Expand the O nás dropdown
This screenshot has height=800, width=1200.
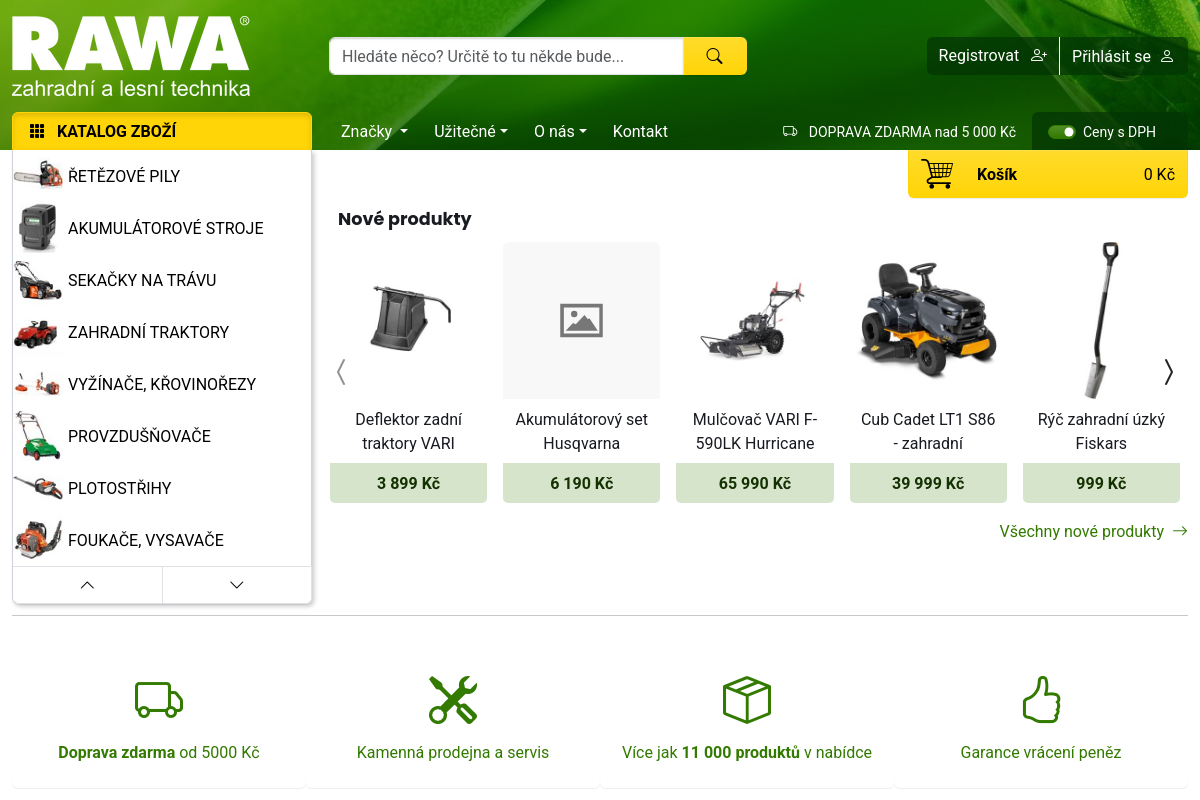click(x=560, y=131)
